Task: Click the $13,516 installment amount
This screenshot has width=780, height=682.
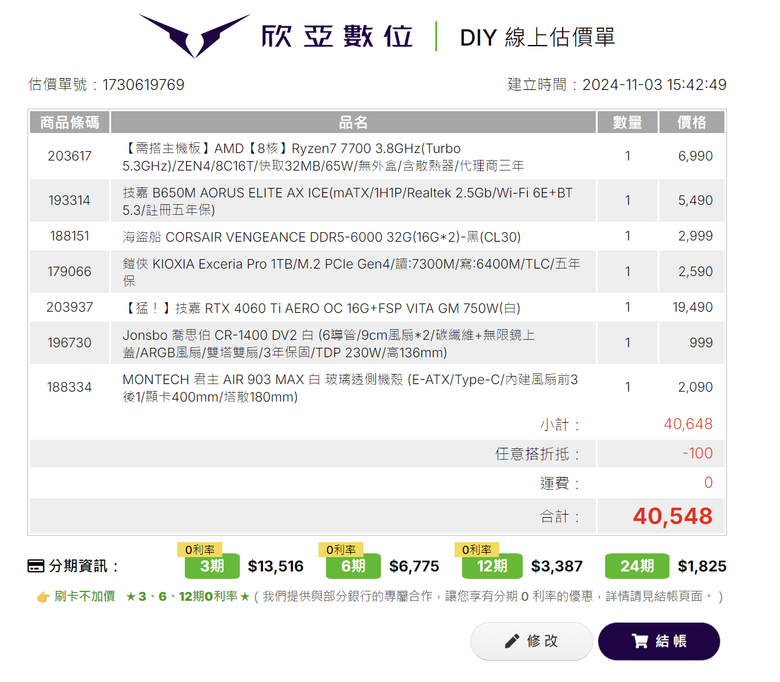Action: (276, 566)
